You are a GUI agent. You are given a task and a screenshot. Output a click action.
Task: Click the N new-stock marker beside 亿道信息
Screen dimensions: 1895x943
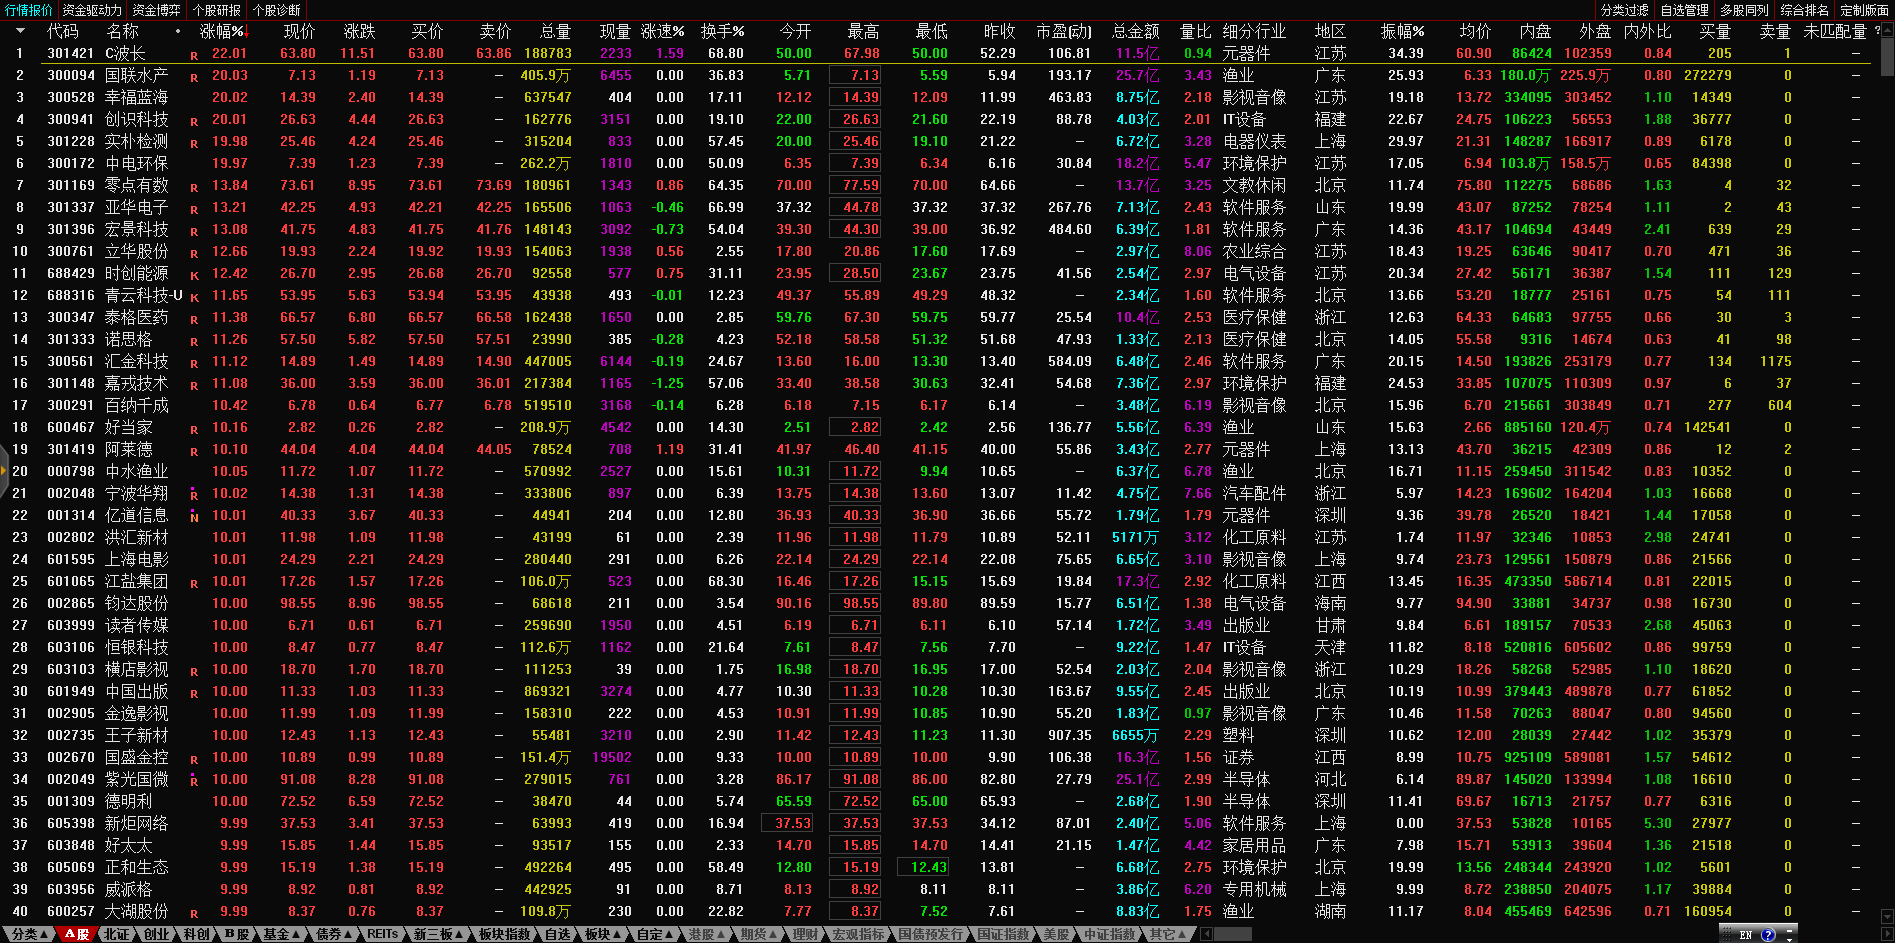point(194,517)
